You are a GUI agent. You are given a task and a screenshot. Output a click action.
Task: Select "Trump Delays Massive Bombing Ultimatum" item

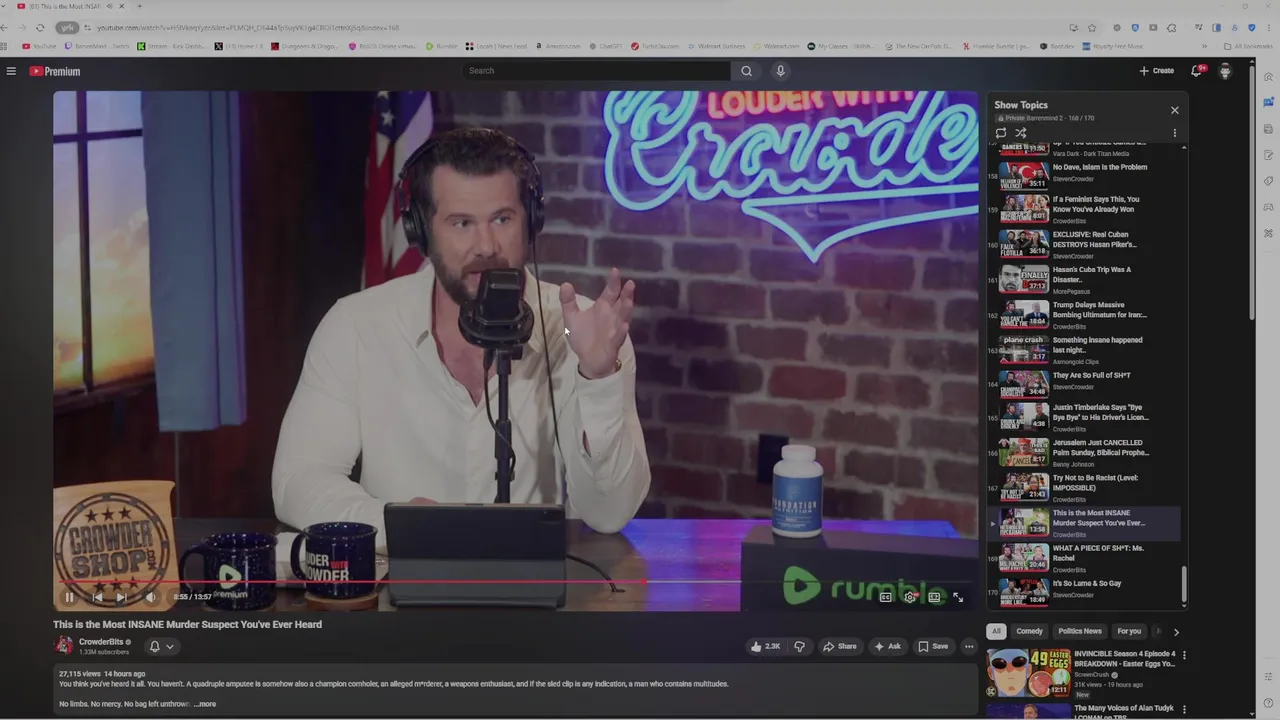point(1084,314)
